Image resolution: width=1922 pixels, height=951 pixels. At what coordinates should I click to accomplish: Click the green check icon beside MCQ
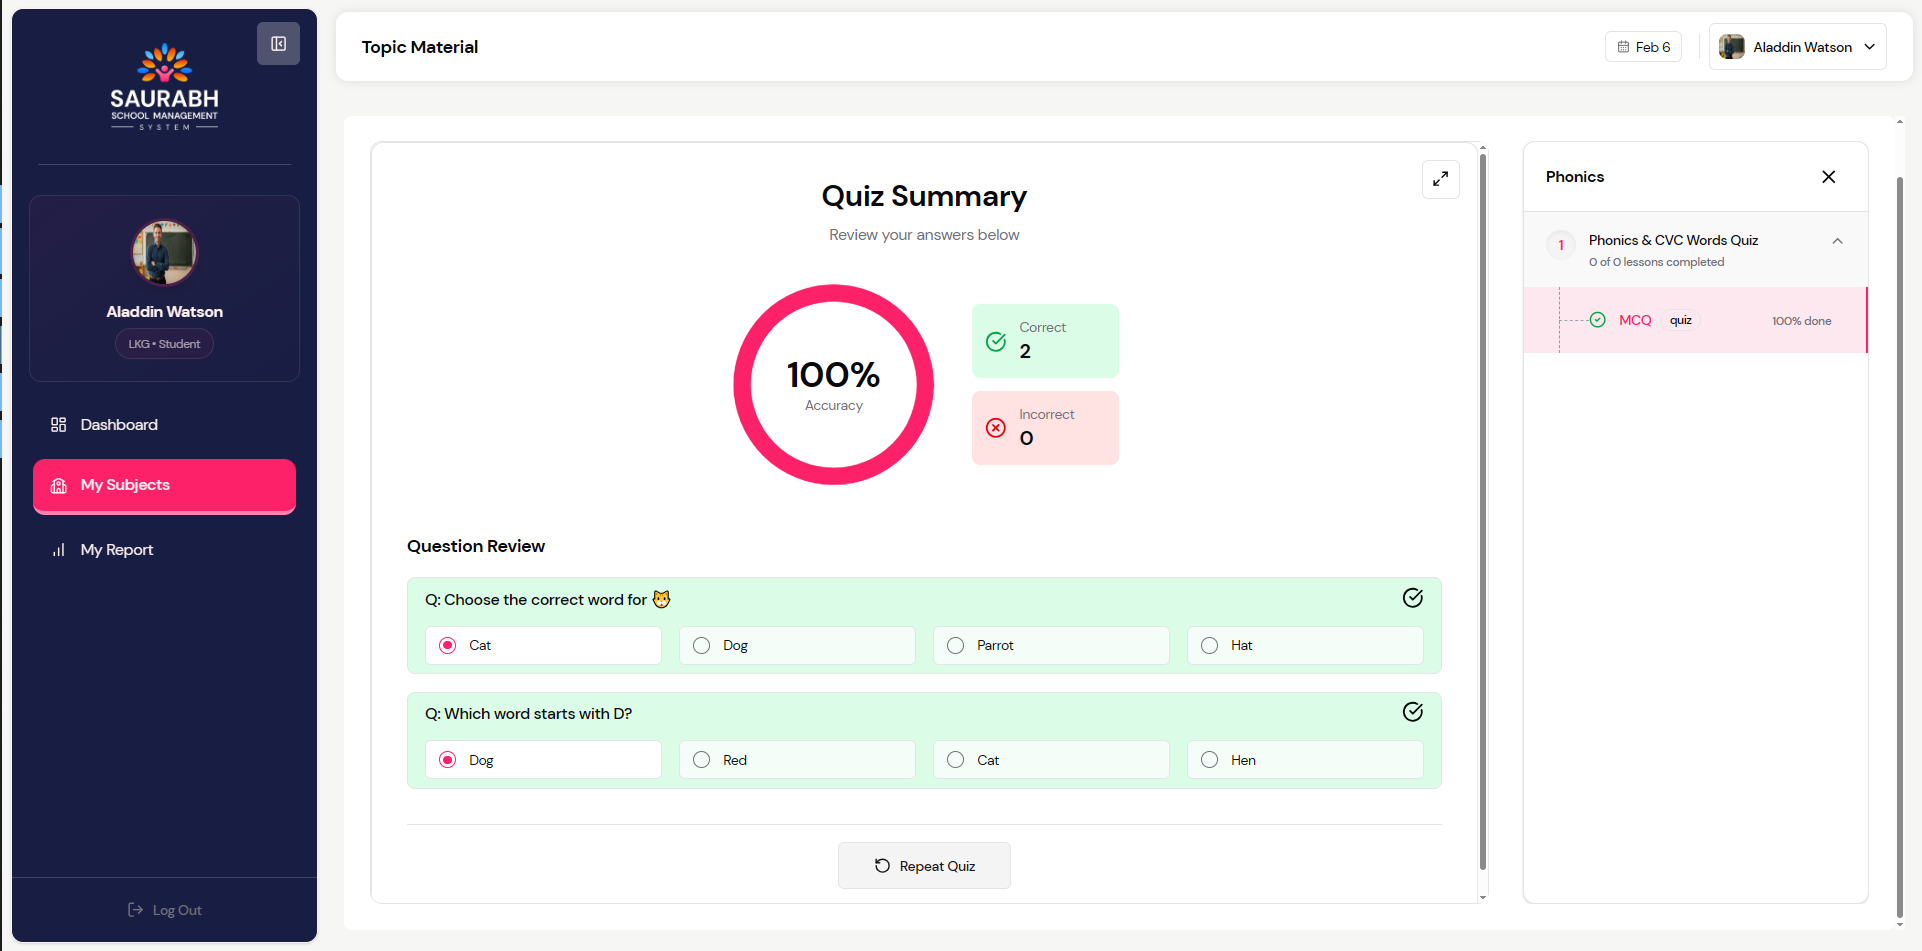click(x=1598, y=320)
